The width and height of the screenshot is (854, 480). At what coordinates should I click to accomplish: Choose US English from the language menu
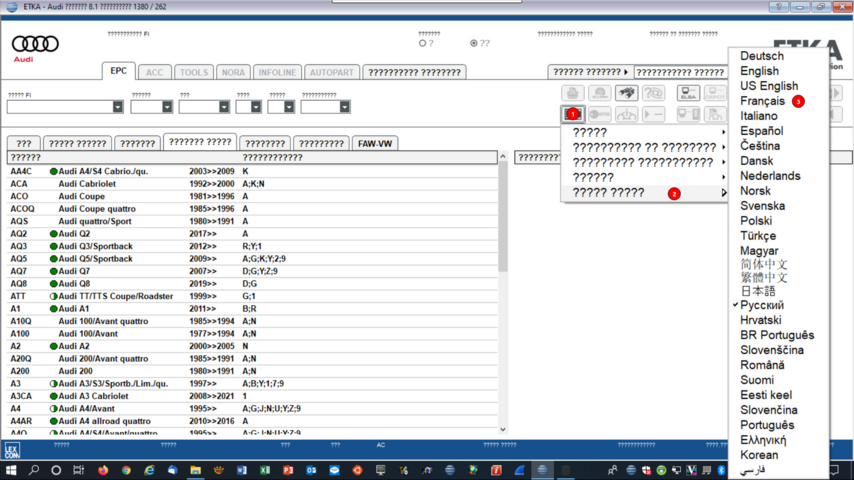[768, 86]
